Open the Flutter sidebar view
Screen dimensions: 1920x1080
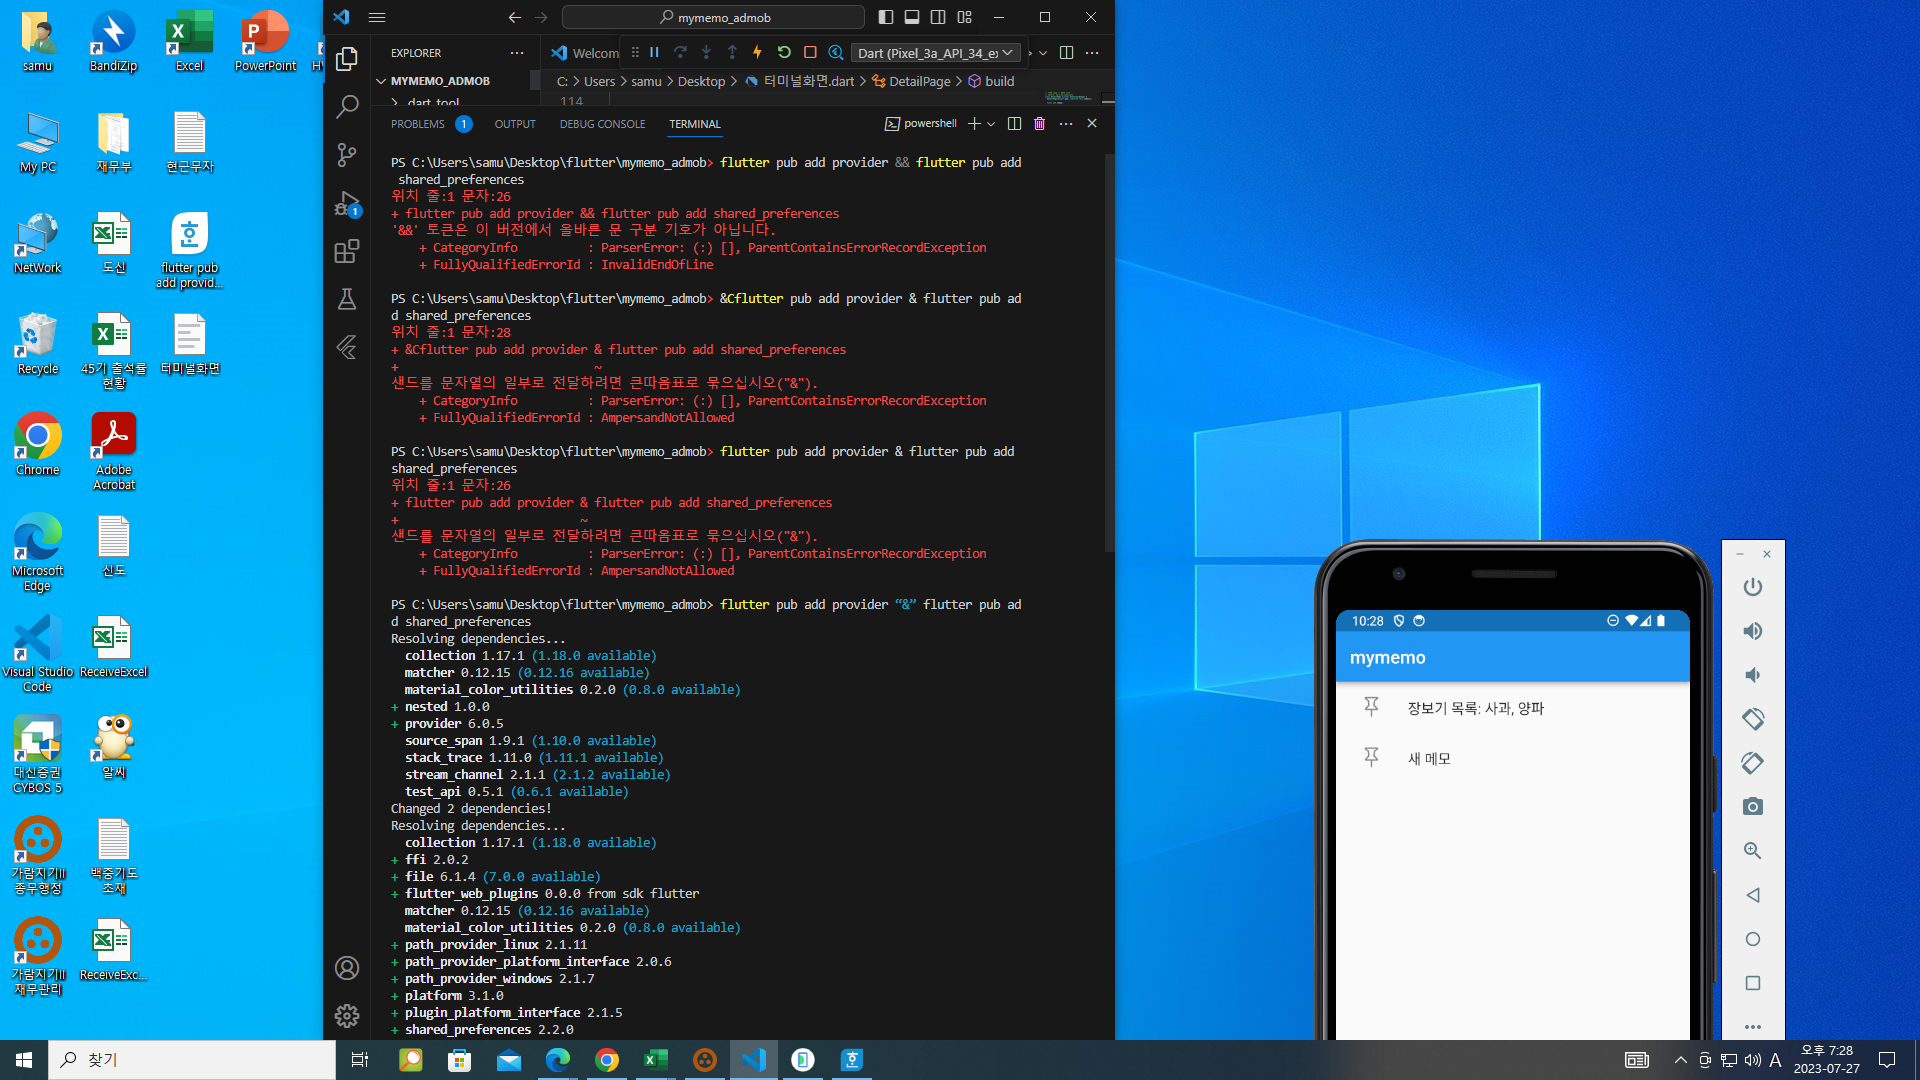click(347, 347)
